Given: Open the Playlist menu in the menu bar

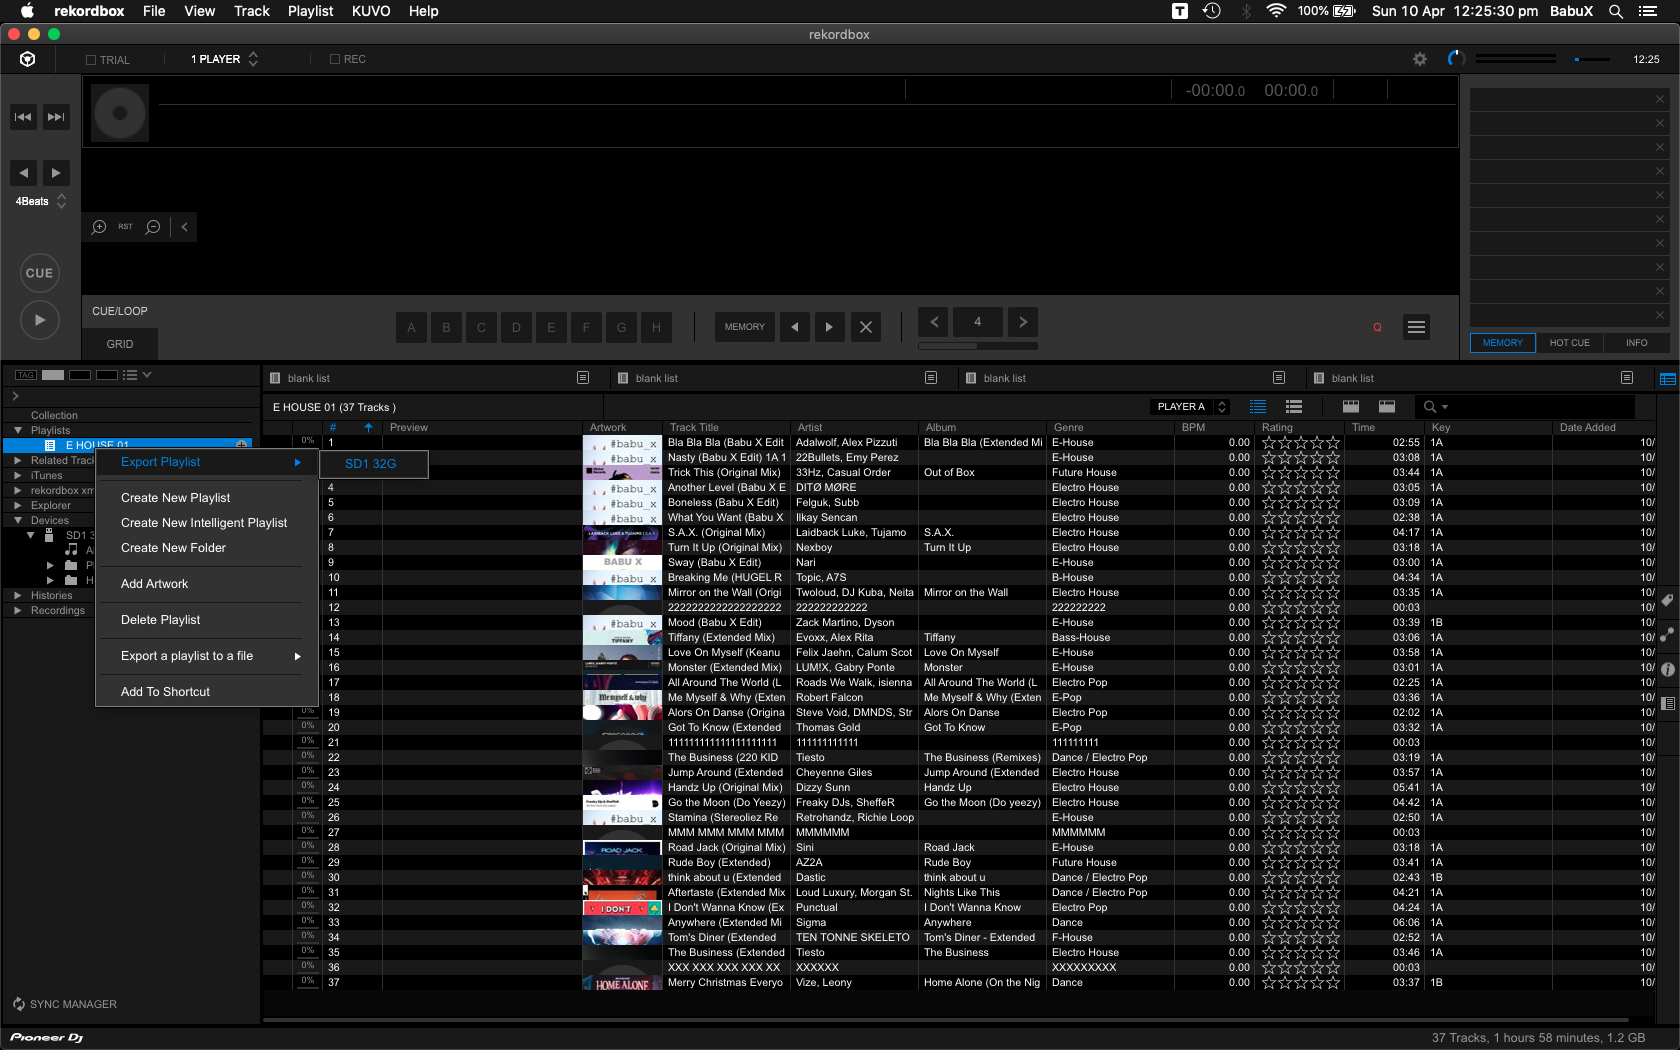Looking at the screenshot, I should click(310, 11).
